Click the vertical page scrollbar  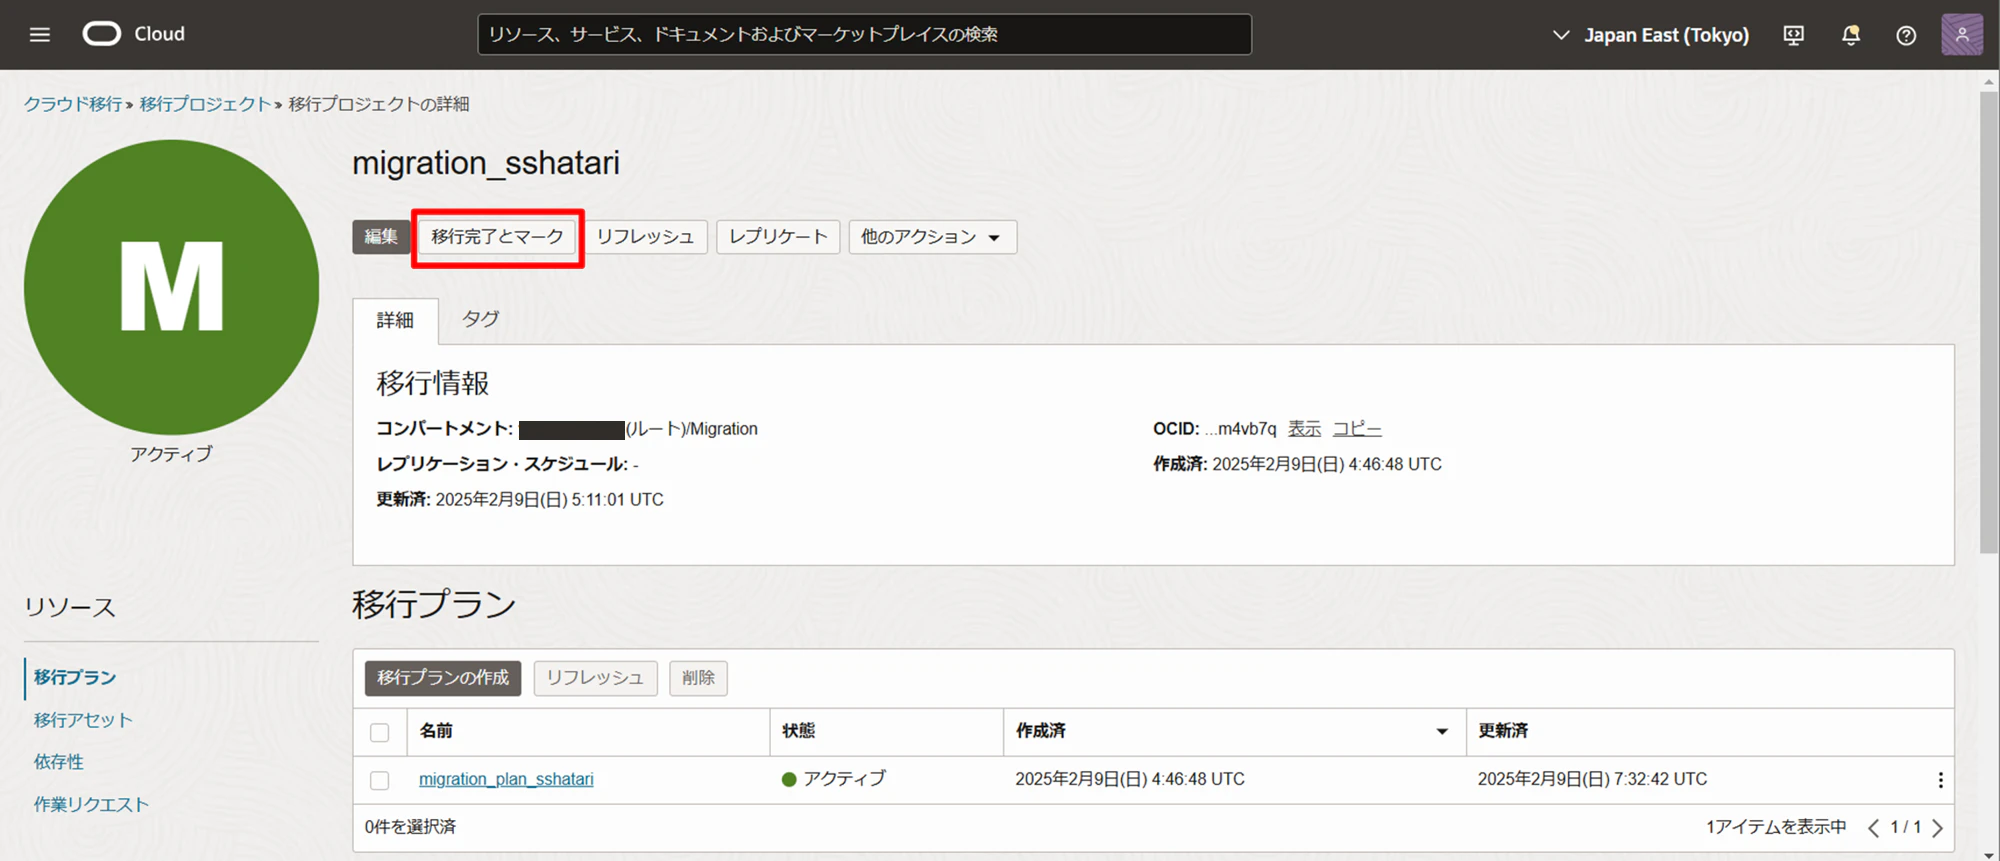pyautogui.click(x=1989, y=322)
